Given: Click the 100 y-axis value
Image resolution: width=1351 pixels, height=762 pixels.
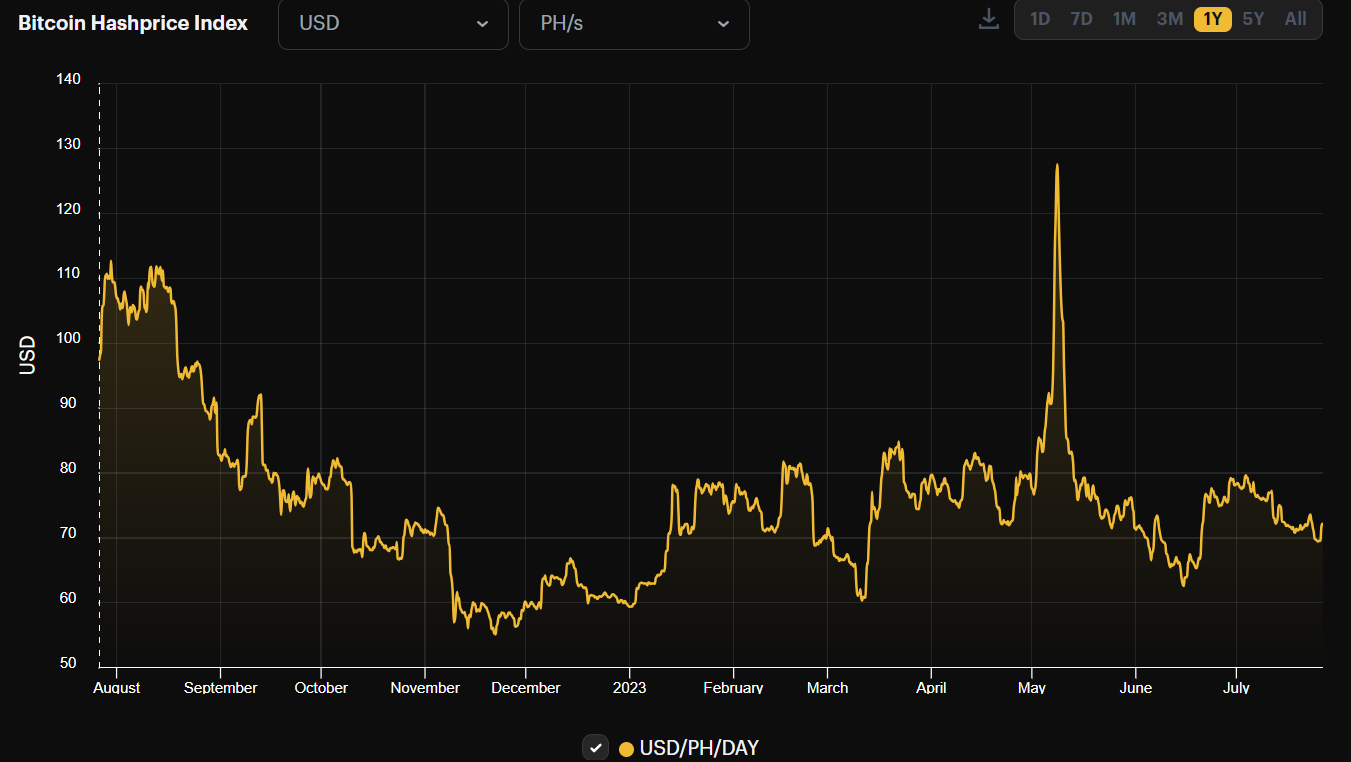Looking at the screenshot, I should [68, 338].
